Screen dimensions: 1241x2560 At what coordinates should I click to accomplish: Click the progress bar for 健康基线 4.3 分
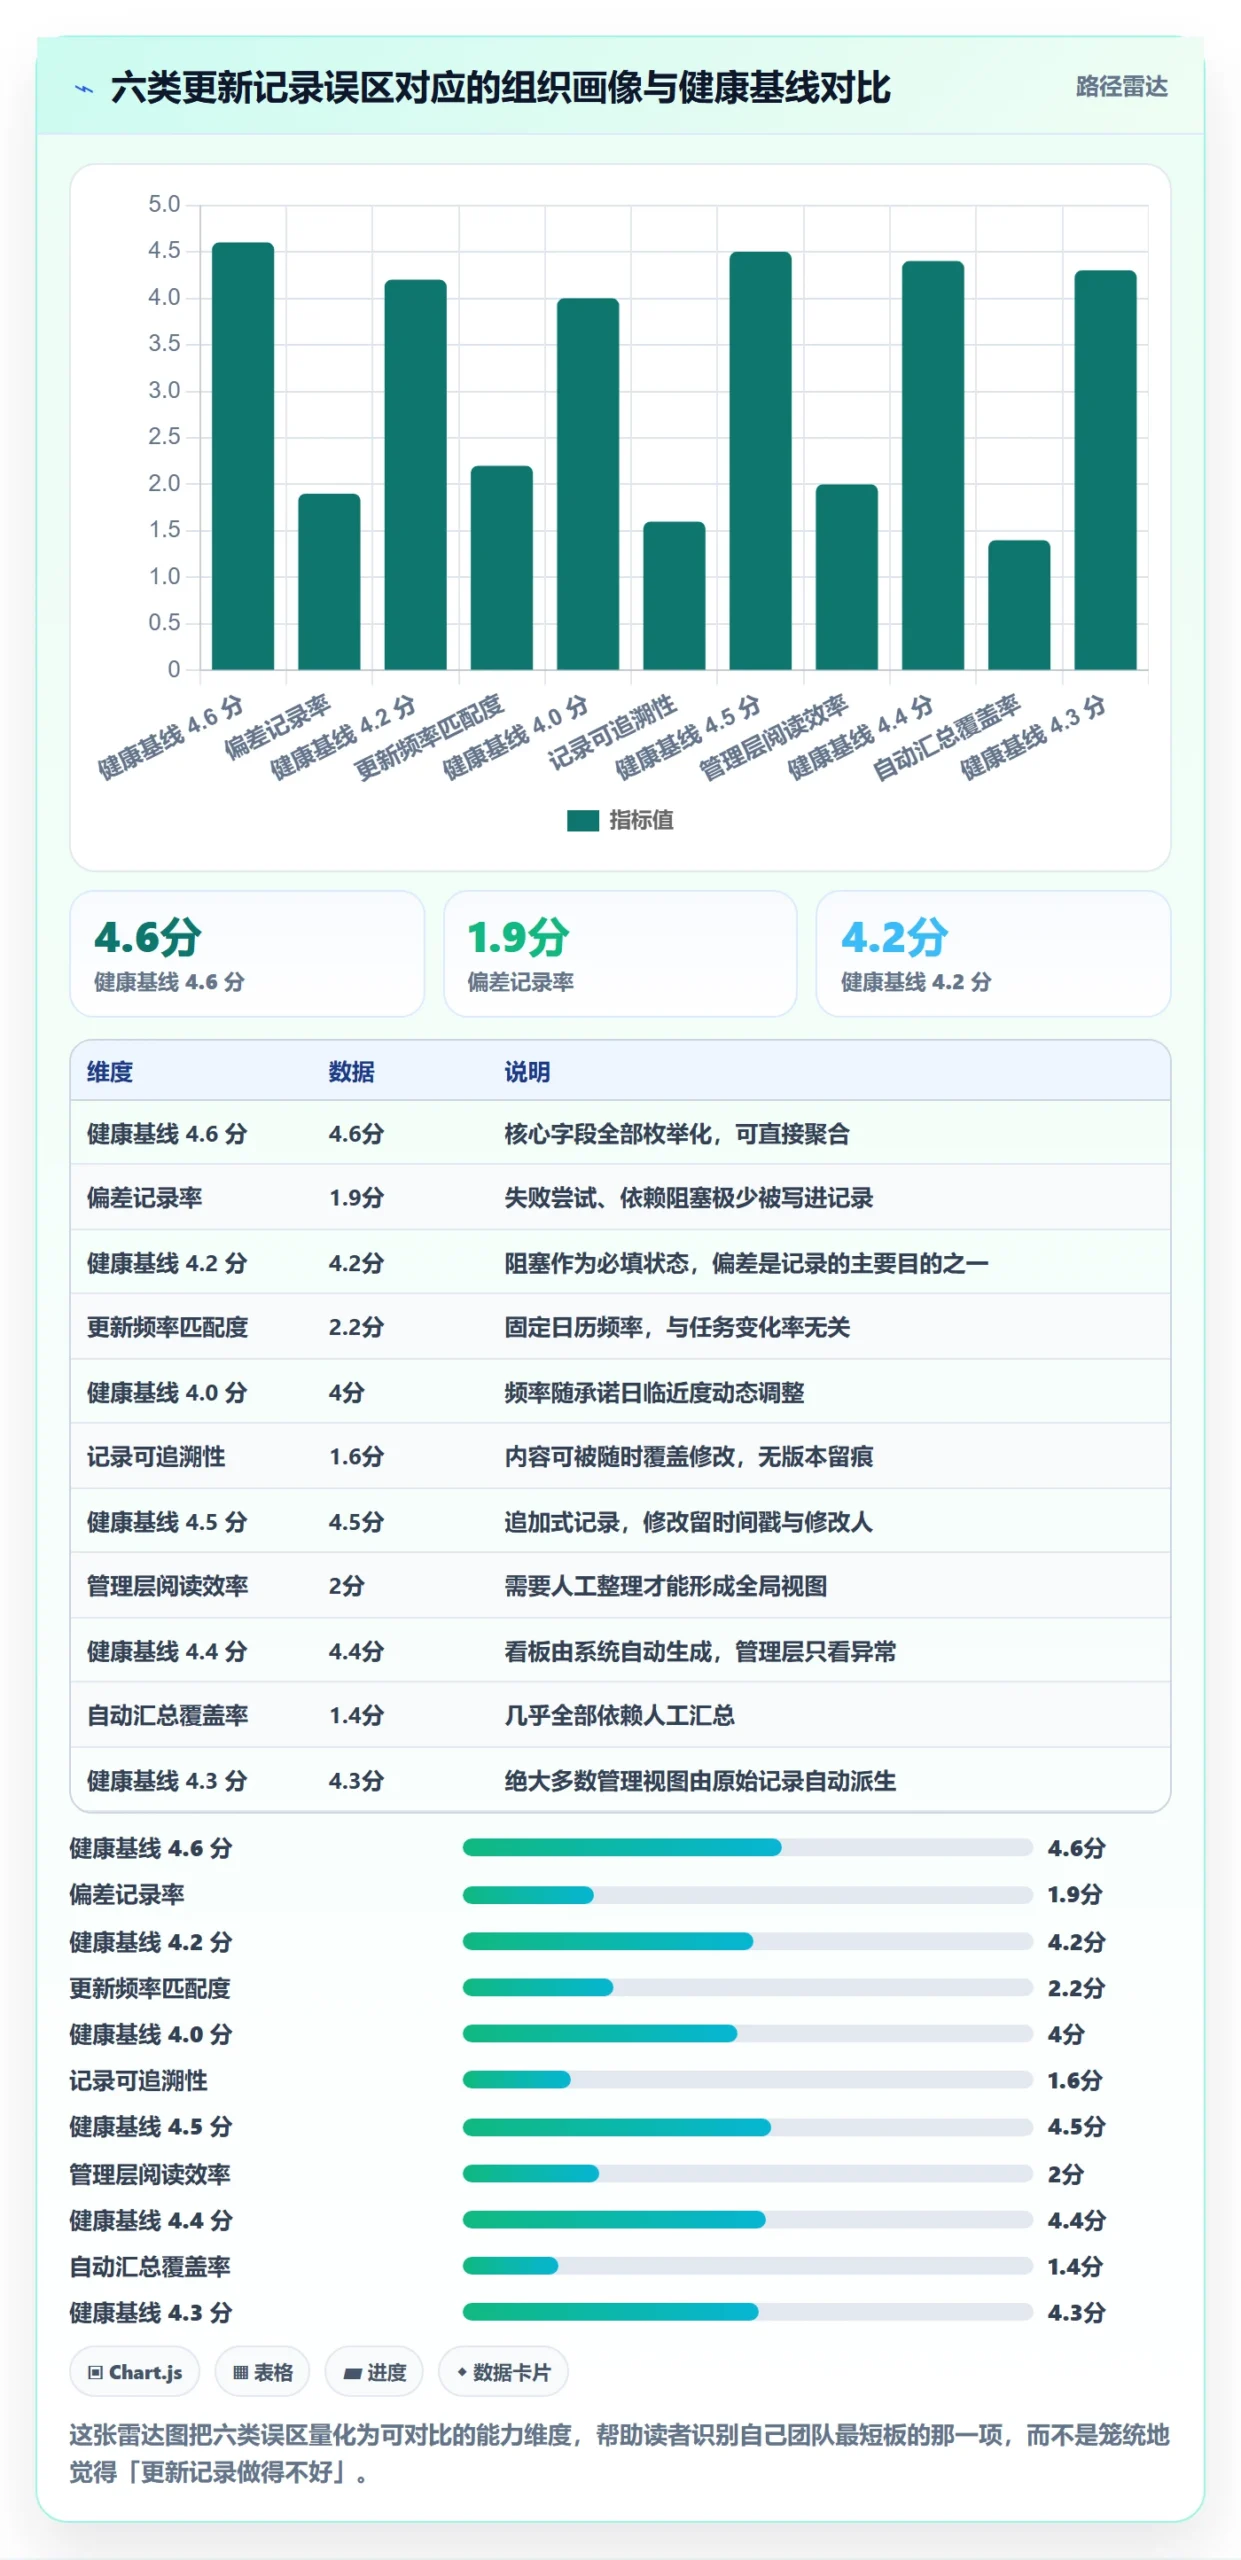coord(747,2311)
